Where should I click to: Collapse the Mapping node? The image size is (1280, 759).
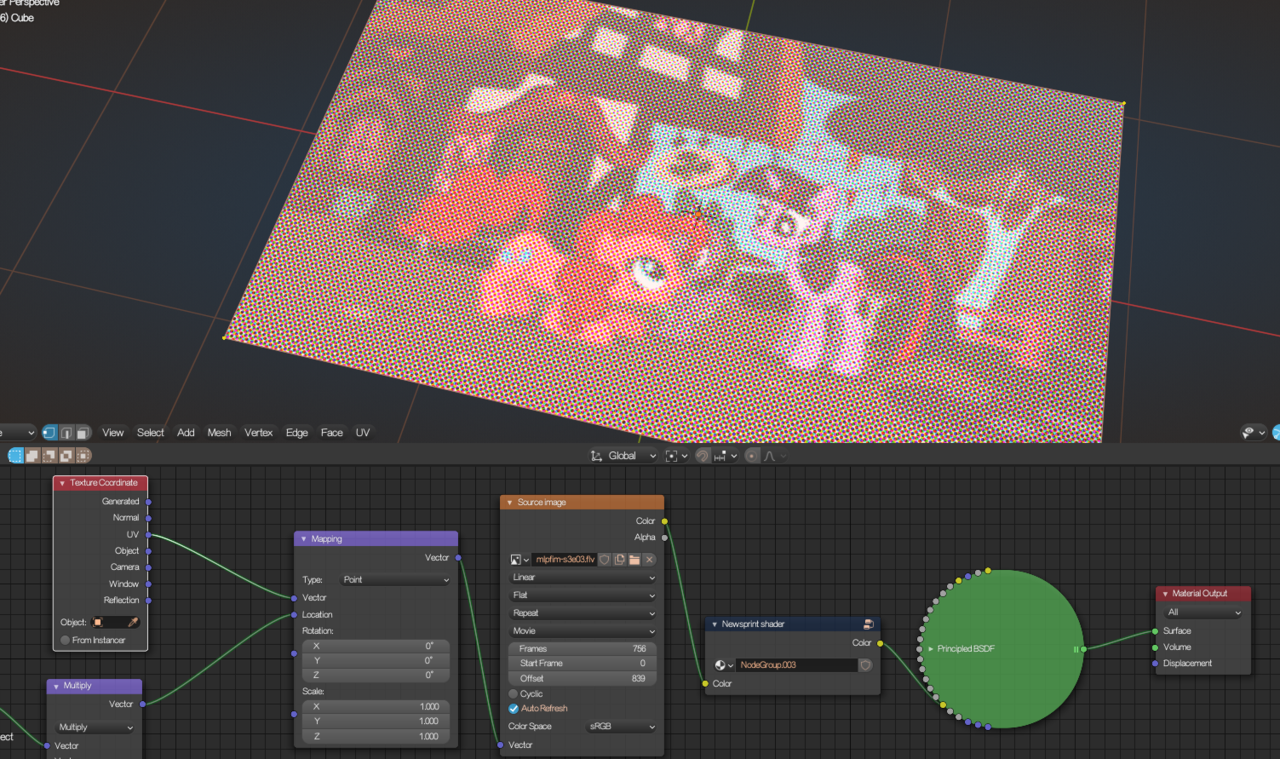303,539
